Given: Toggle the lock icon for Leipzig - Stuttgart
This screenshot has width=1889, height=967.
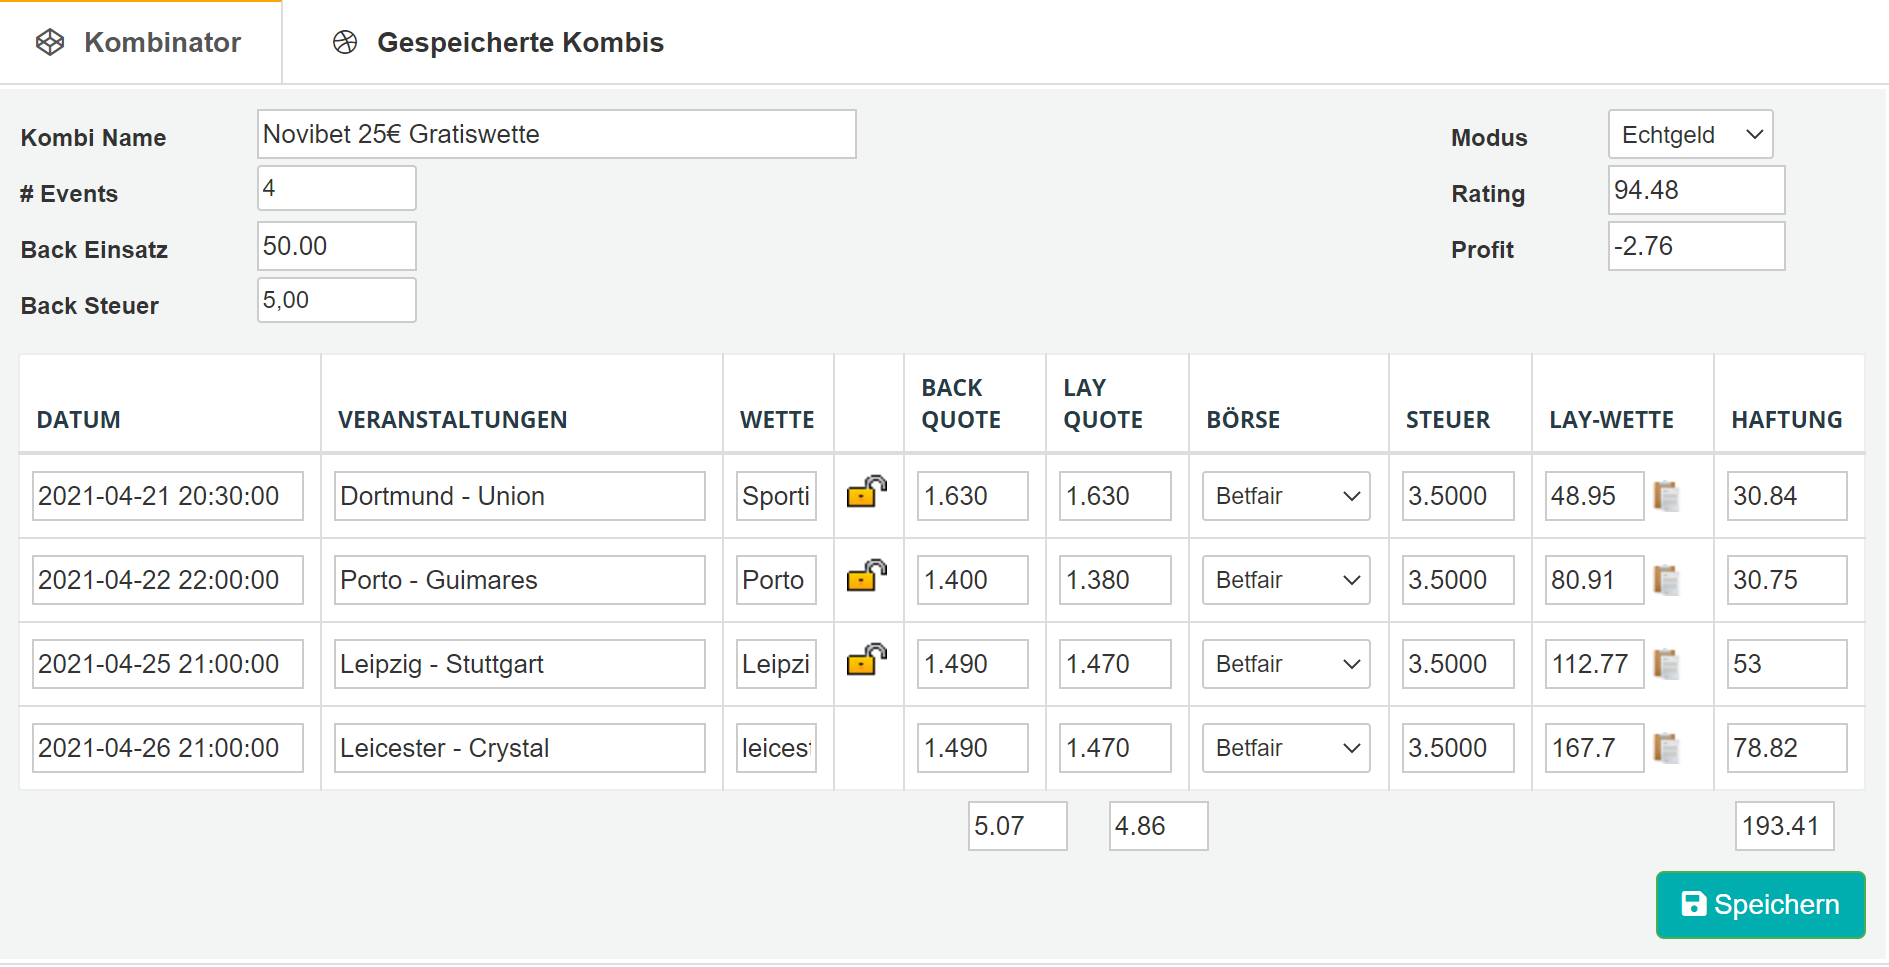Looking at the screenshot, I should (x=867, y=659).
